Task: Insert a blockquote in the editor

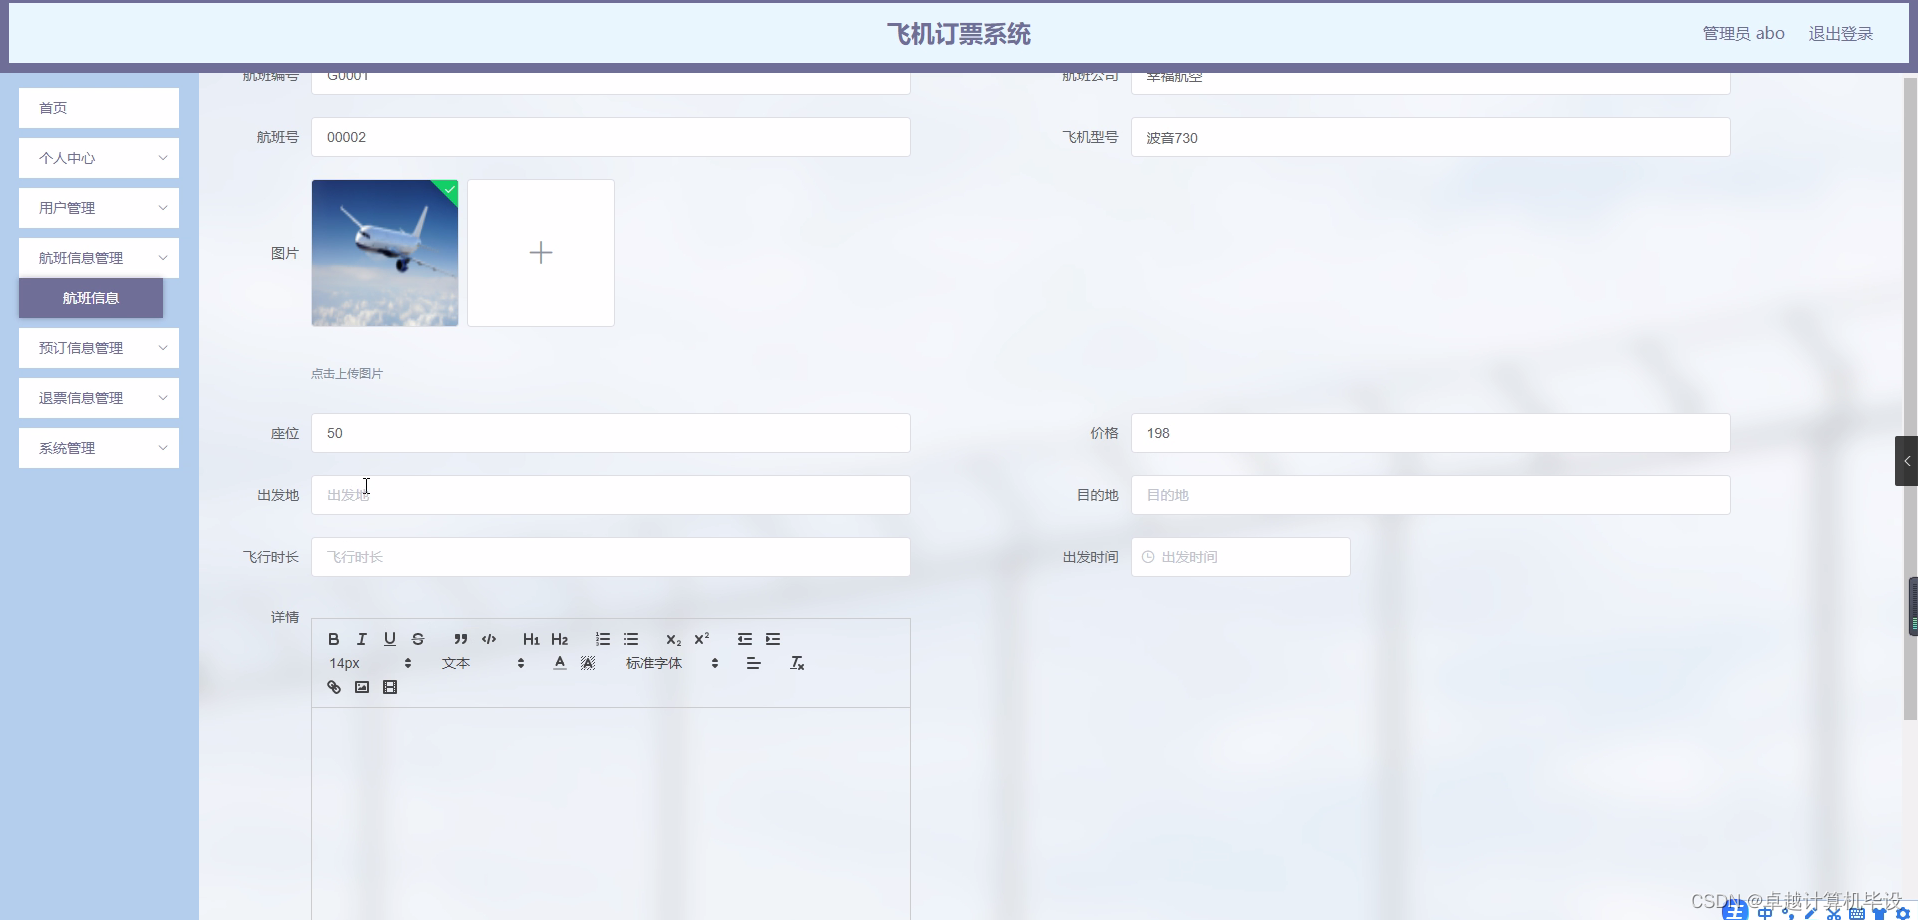Action: [460, 639]
